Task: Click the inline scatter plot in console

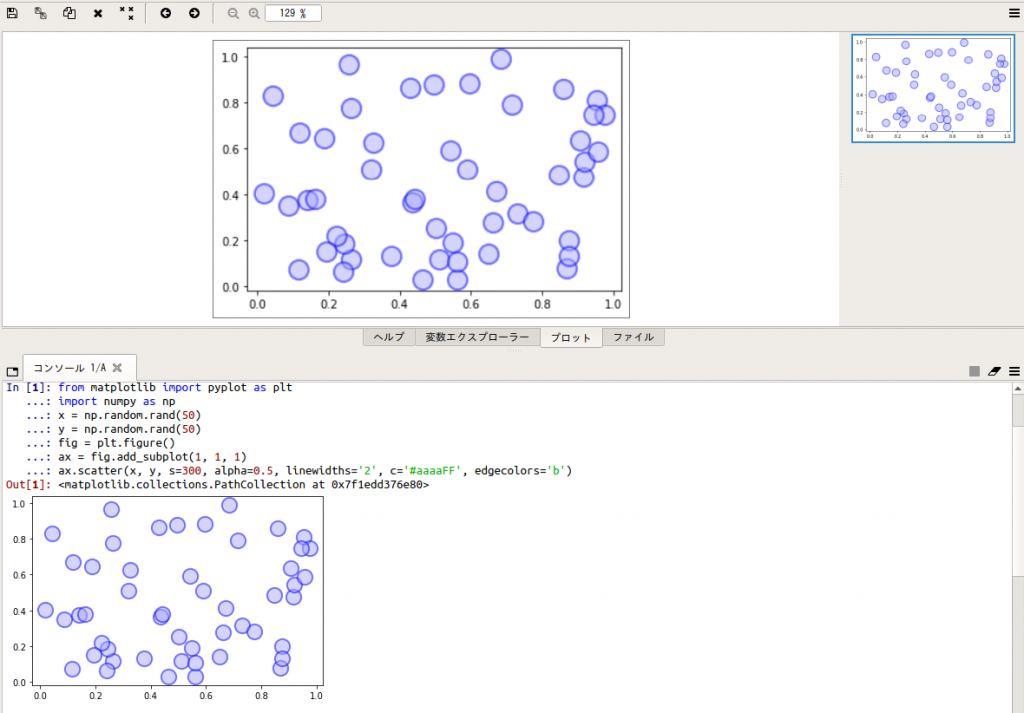Action: tap(169, 599)
